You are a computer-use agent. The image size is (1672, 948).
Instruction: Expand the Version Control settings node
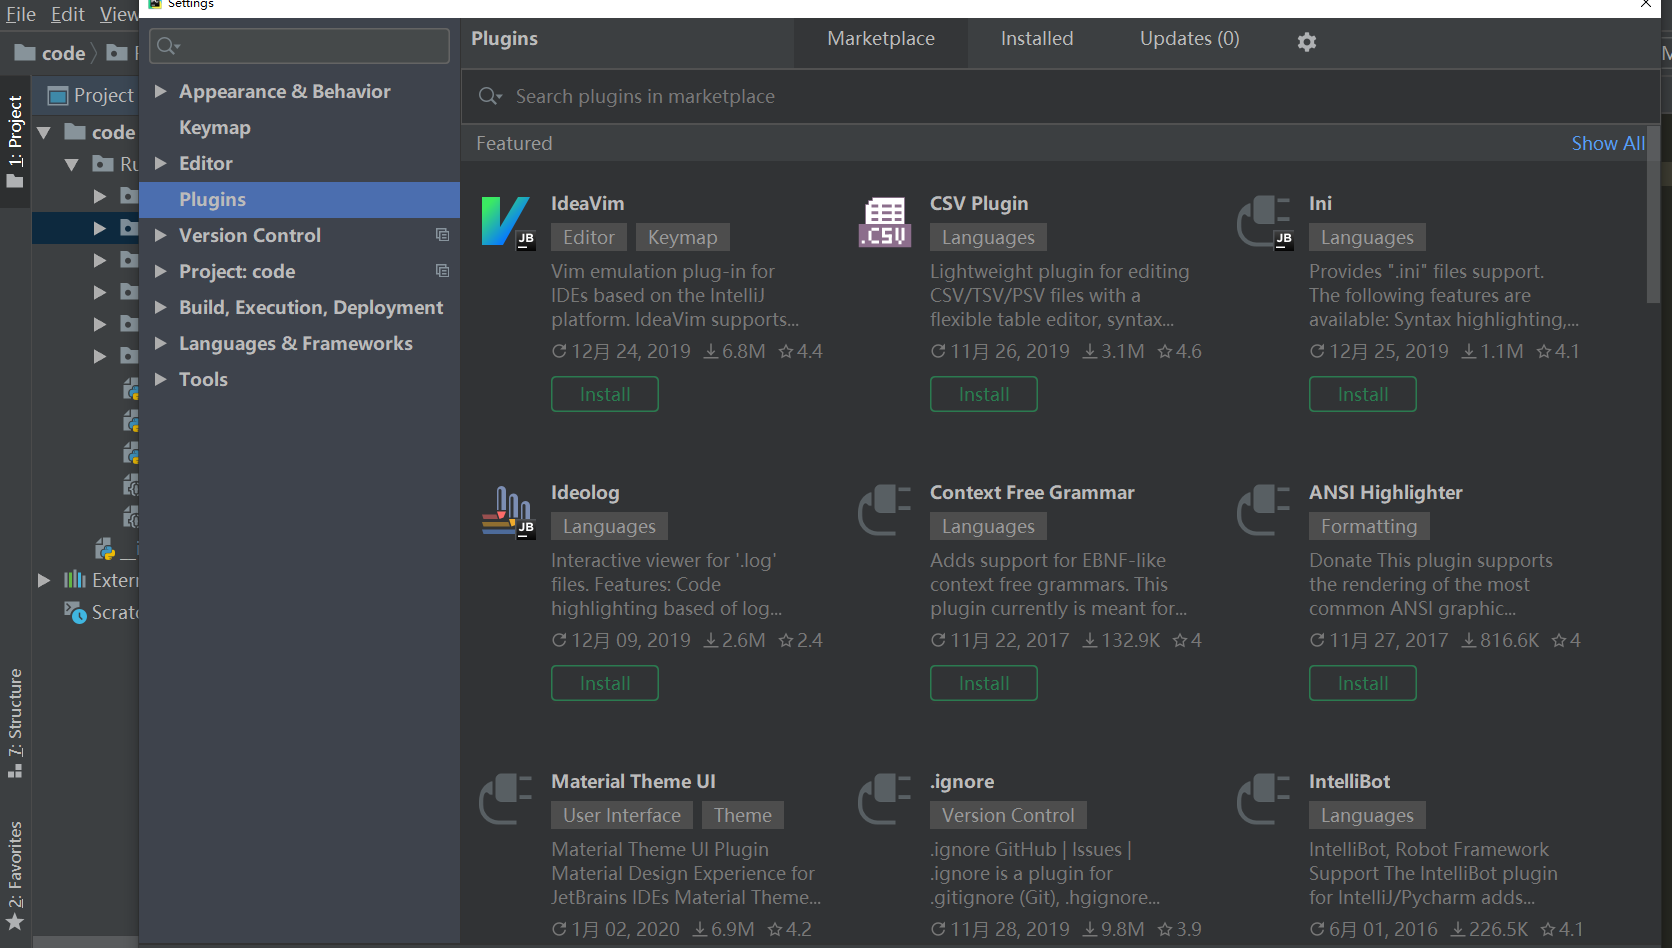point(162,235)
